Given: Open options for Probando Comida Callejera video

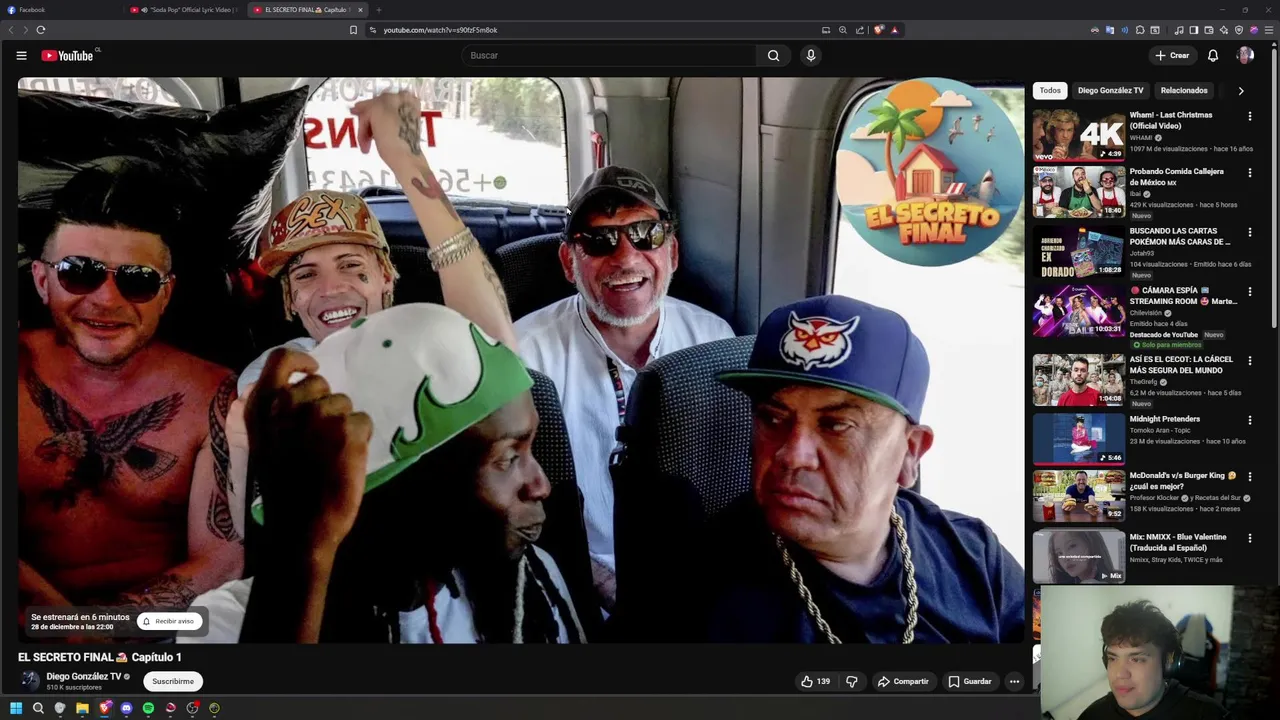Looking at the screenshot, I should click(1249, 173).
